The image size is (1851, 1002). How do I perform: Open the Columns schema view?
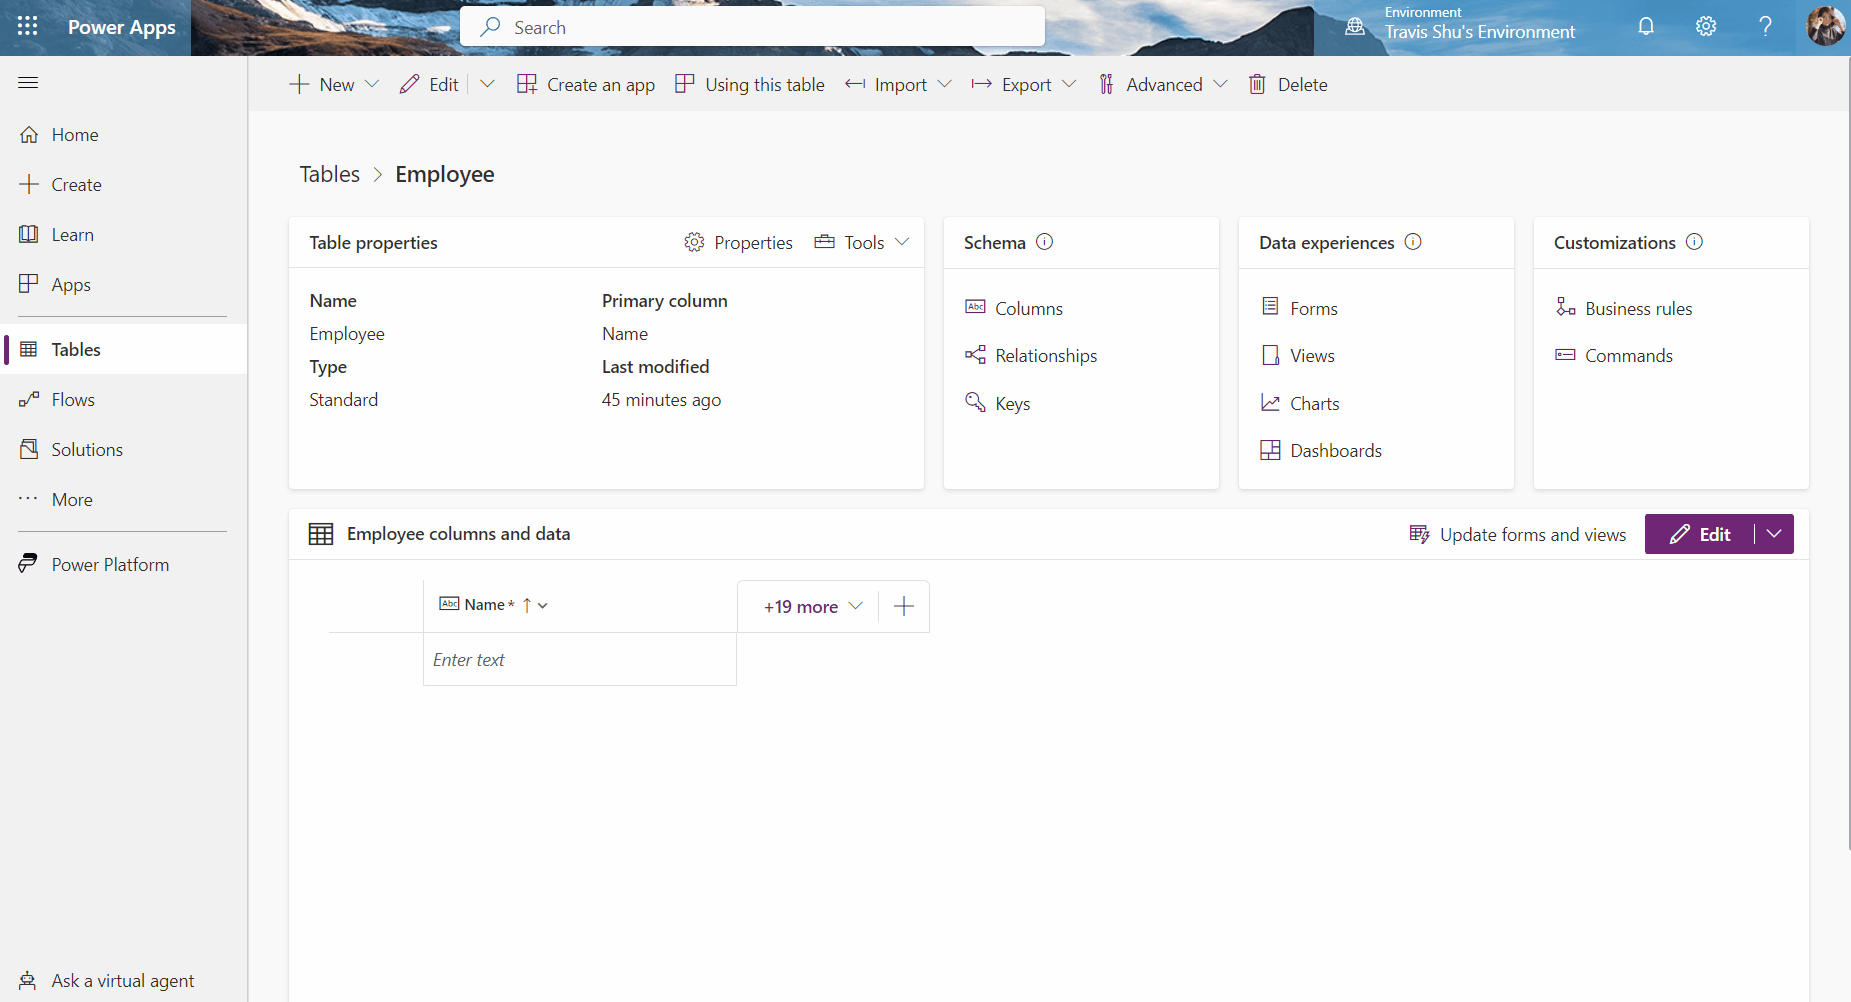(1028, 308)
